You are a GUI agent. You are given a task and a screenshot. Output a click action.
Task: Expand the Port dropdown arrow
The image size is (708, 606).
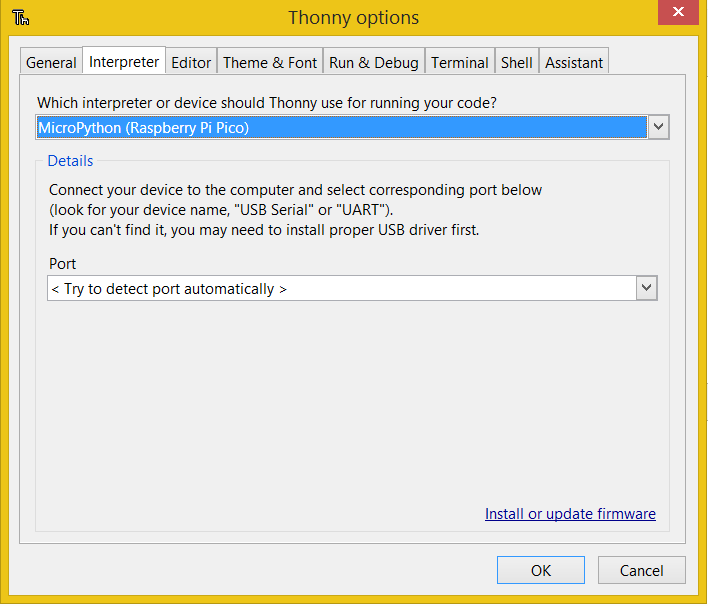pos(647,288)
